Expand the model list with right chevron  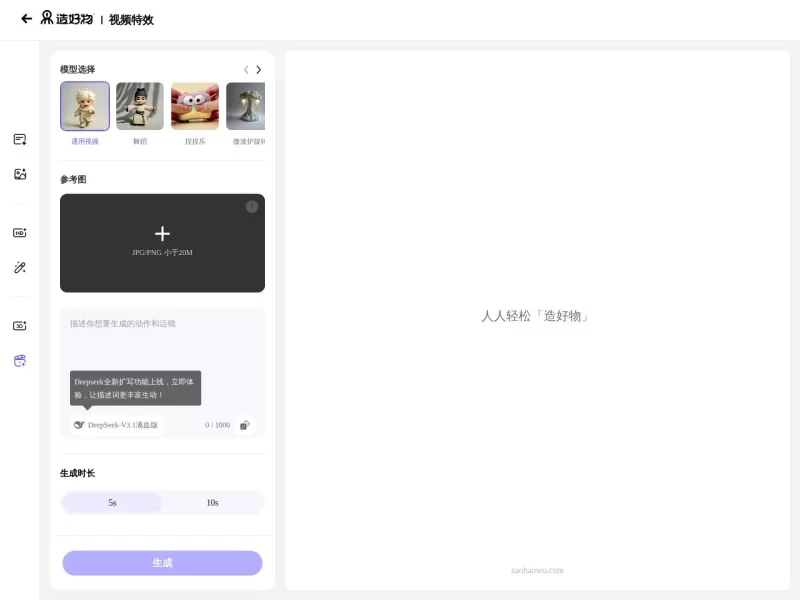tap(258, 69)
